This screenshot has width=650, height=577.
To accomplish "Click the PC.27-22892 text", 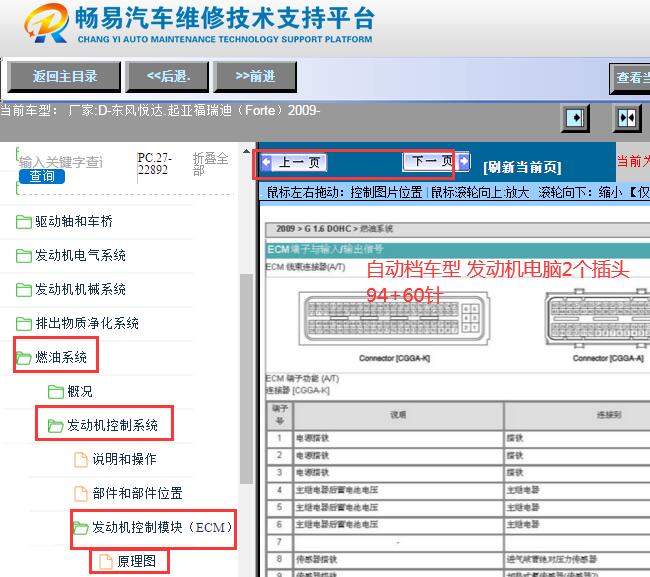I will pos(154,164).
